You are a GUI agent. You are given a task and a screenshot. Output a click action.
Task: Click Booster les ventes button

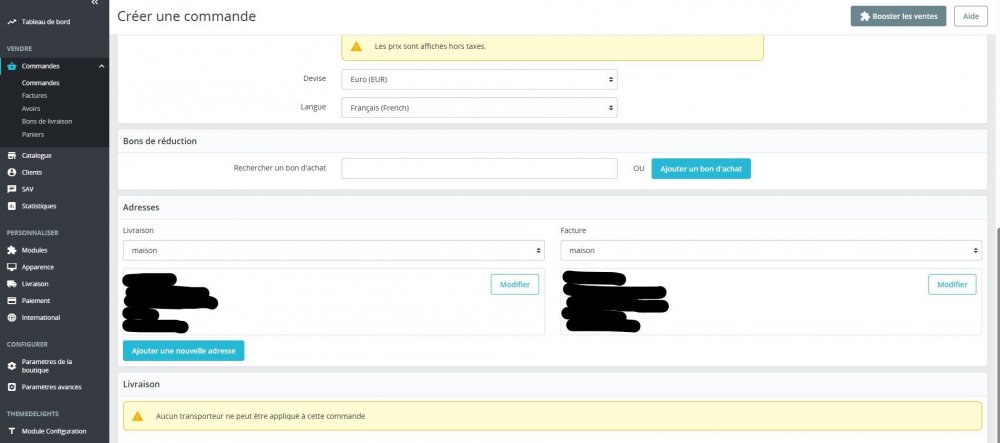pos(898,16)
